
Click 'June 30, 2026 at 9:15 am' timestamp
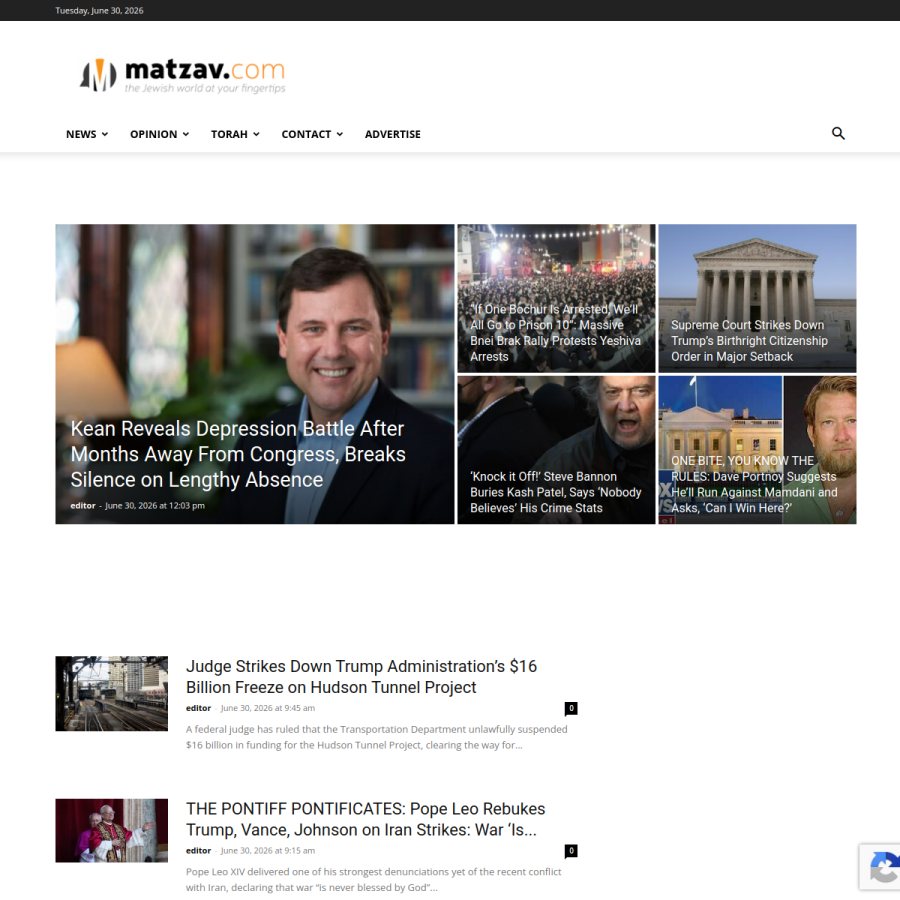(267, 851)
